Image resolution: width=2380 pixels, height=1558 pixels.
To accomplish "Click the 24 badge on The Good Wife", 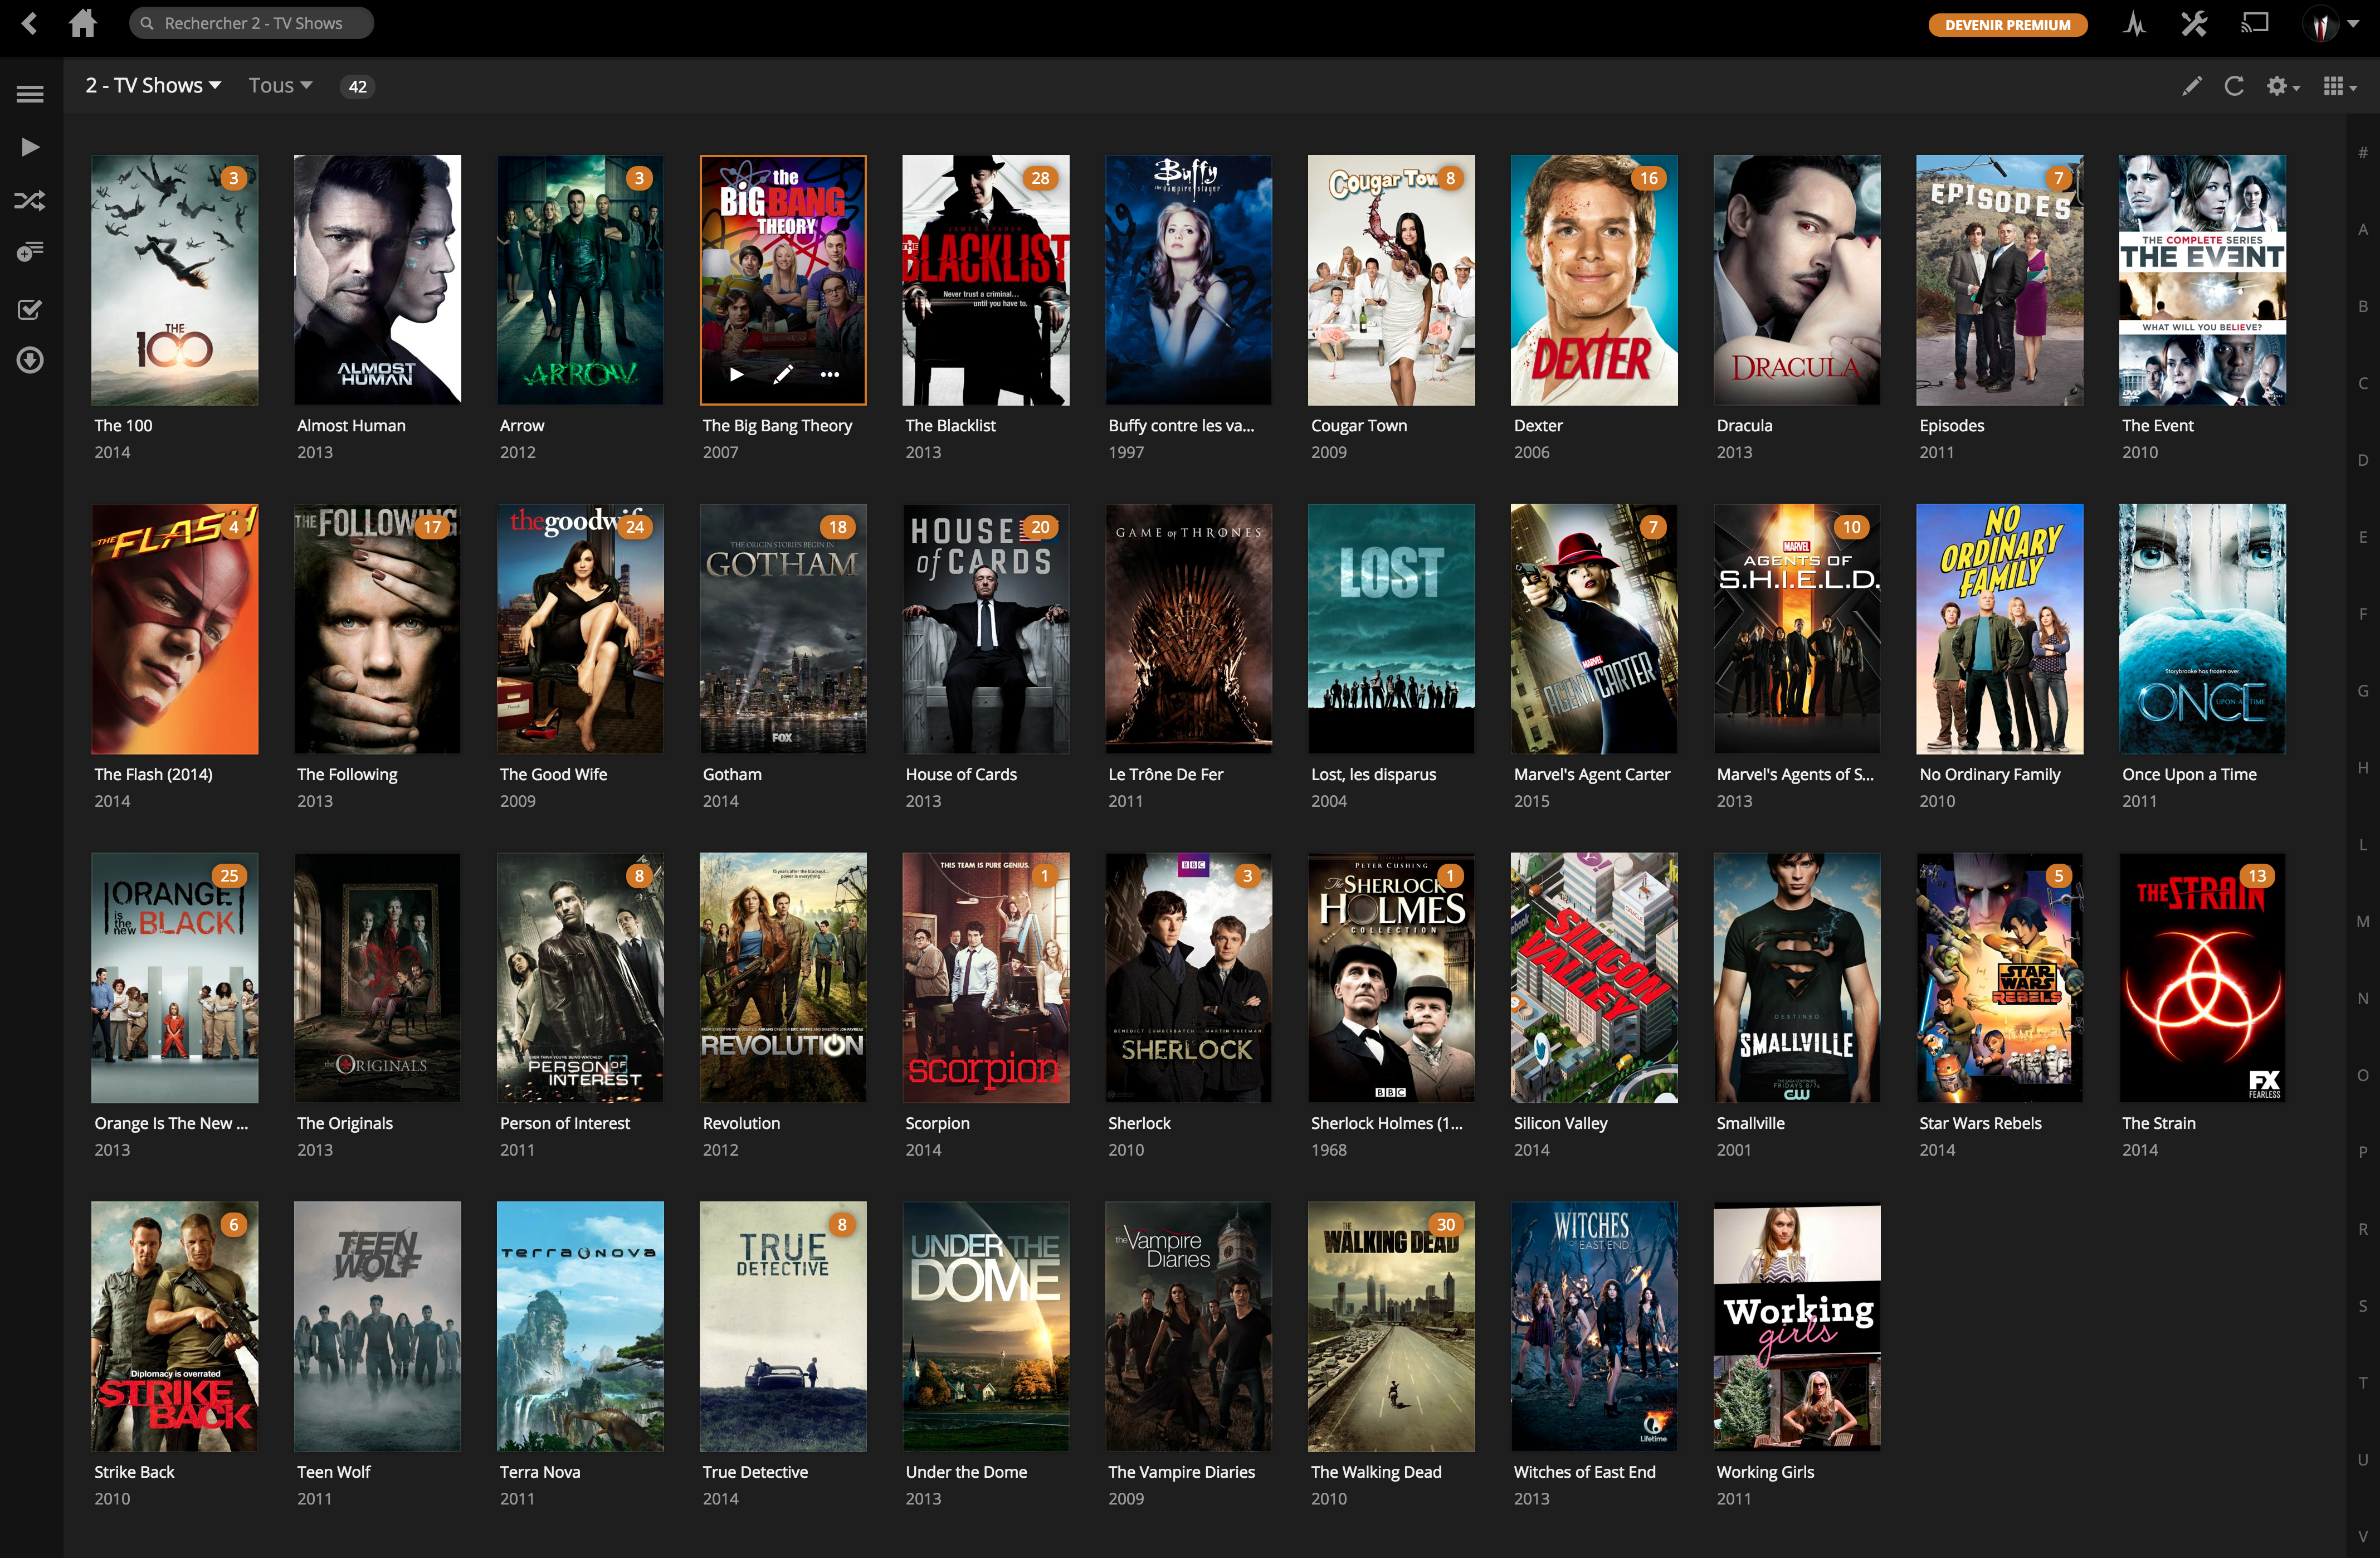I will coord(635,527).
